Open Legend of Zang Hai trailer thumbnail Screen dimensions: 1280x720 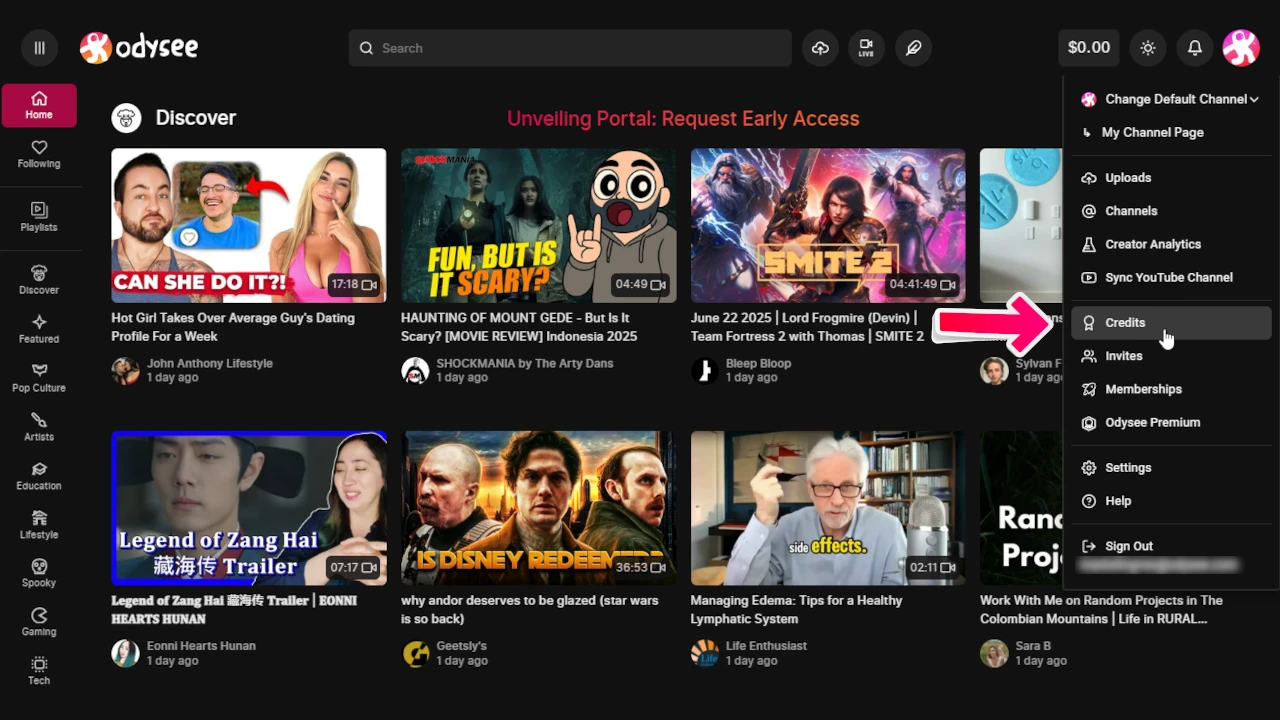249,508
